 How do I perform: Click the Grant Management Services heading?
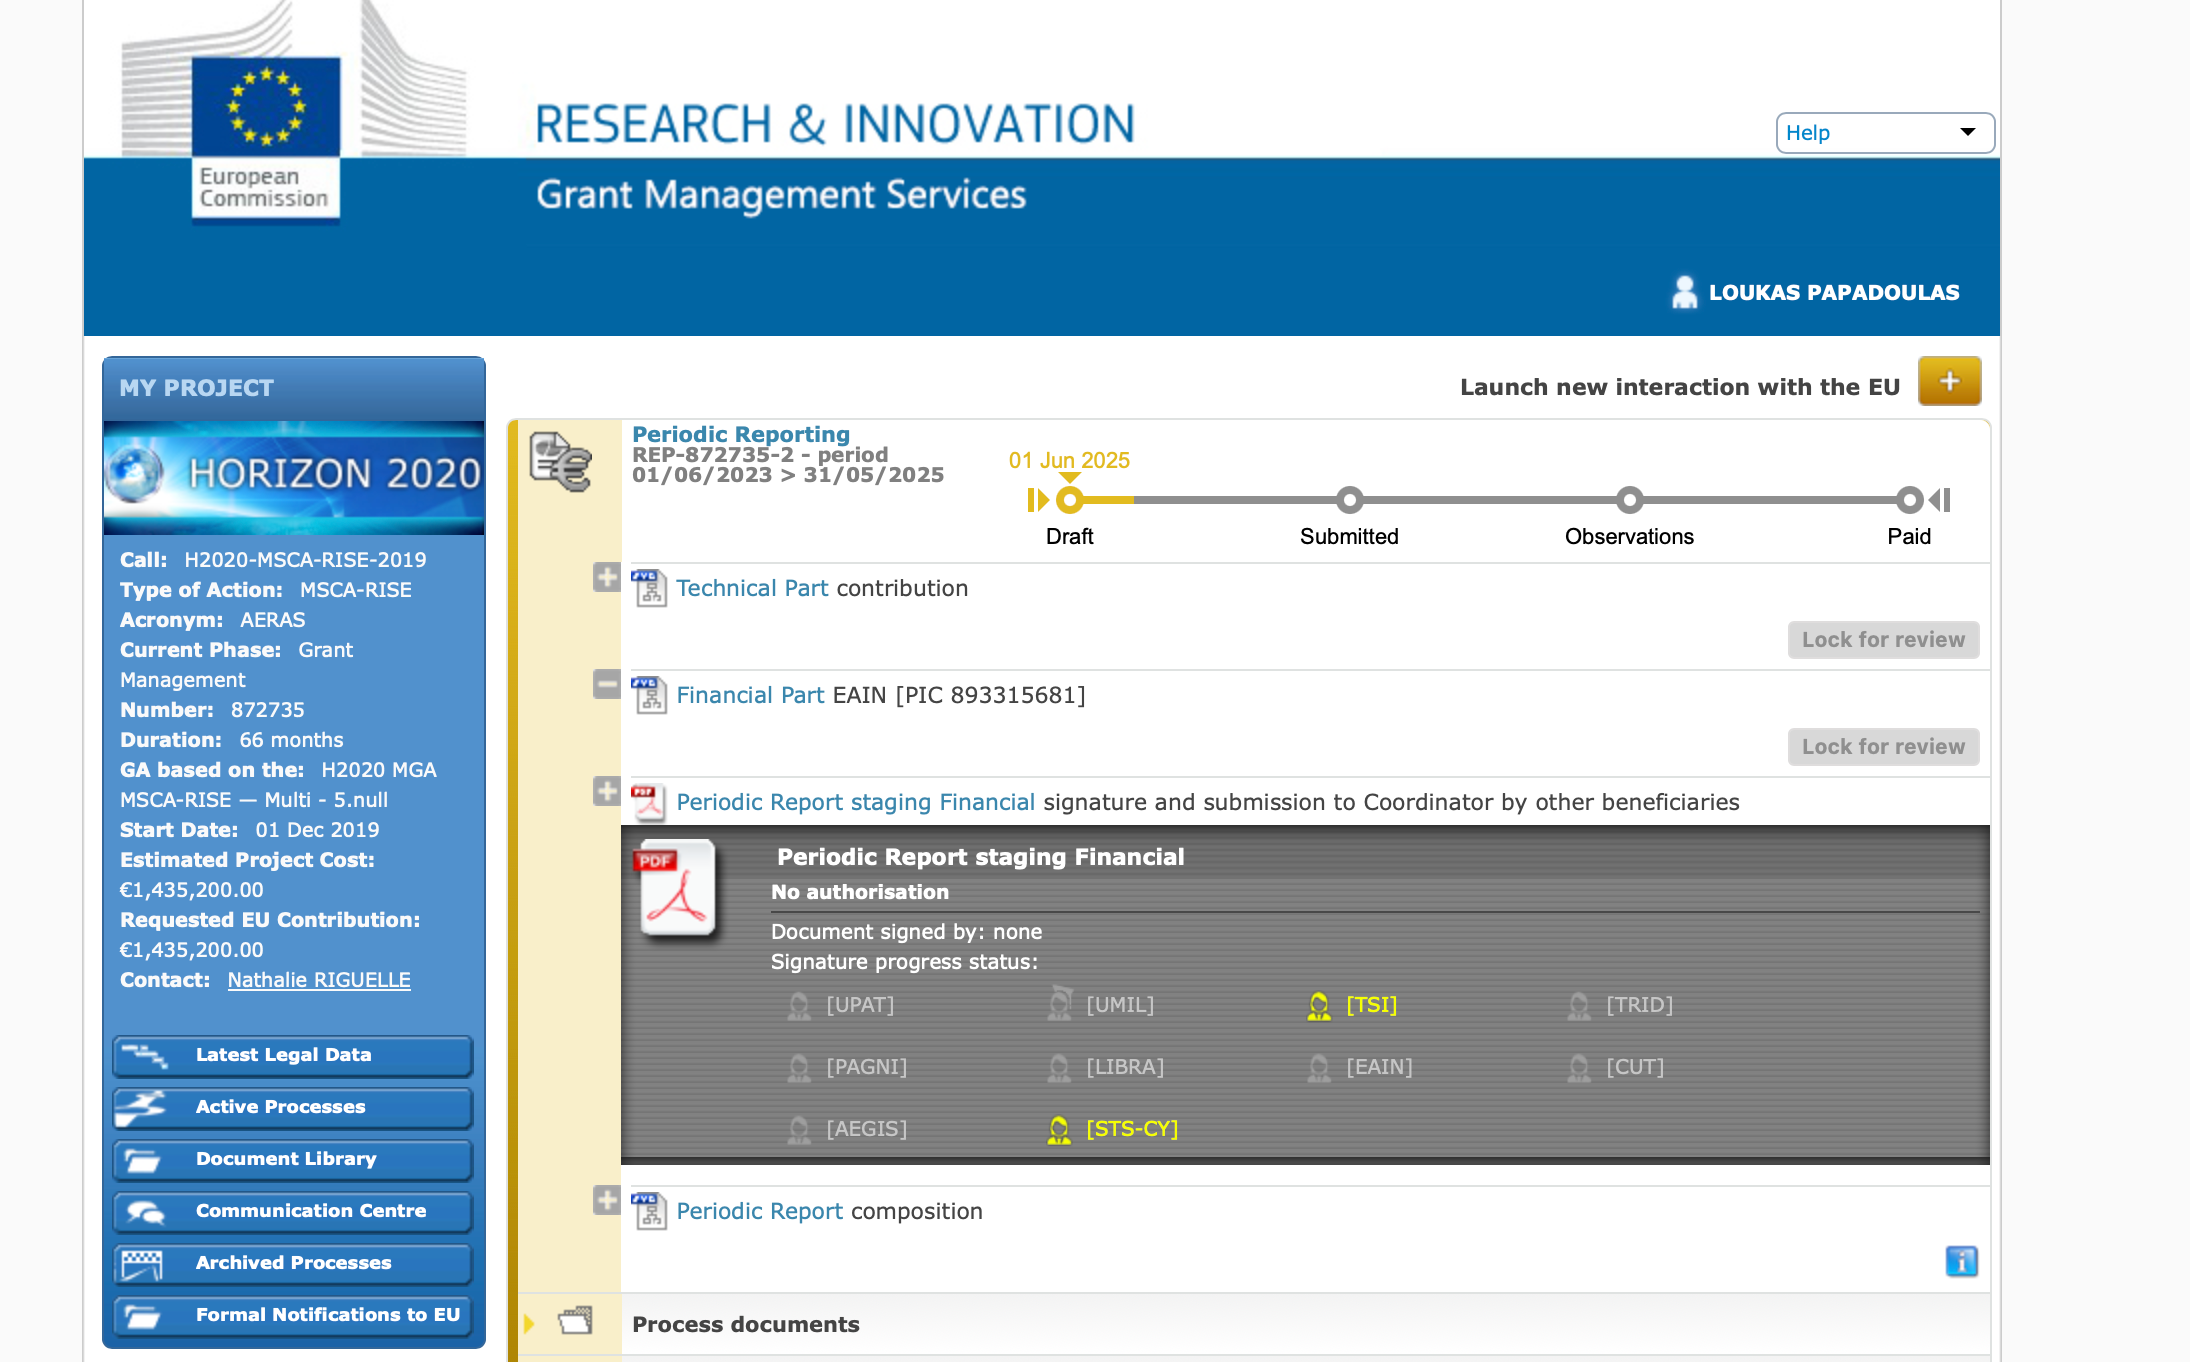pyautogui.click(x=781, y=194)
